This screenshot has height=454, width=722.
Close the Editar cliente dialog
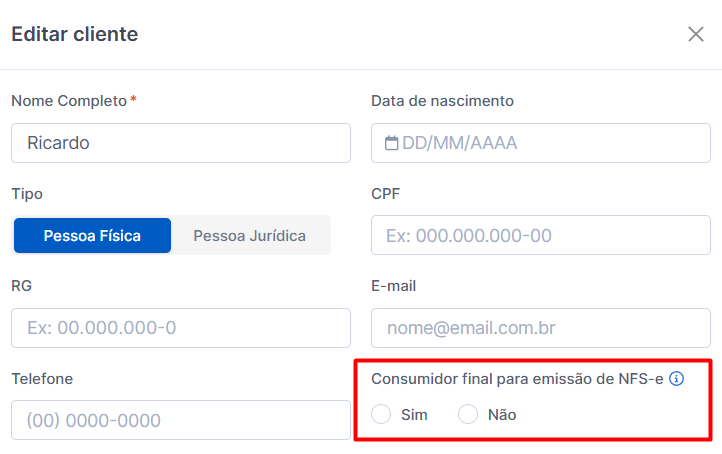click(696, 34)
